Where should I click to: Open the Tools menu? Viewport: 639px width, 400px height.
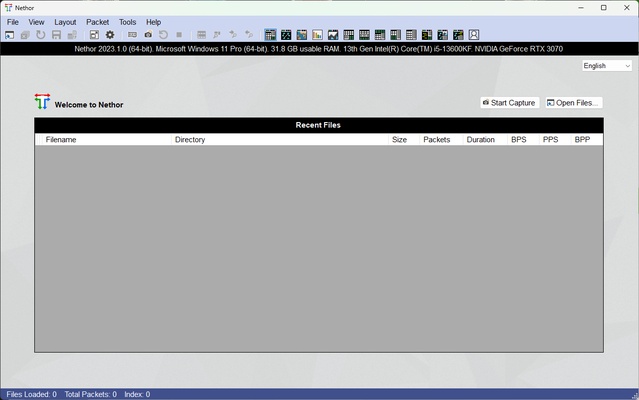click(x=128, y=22)
